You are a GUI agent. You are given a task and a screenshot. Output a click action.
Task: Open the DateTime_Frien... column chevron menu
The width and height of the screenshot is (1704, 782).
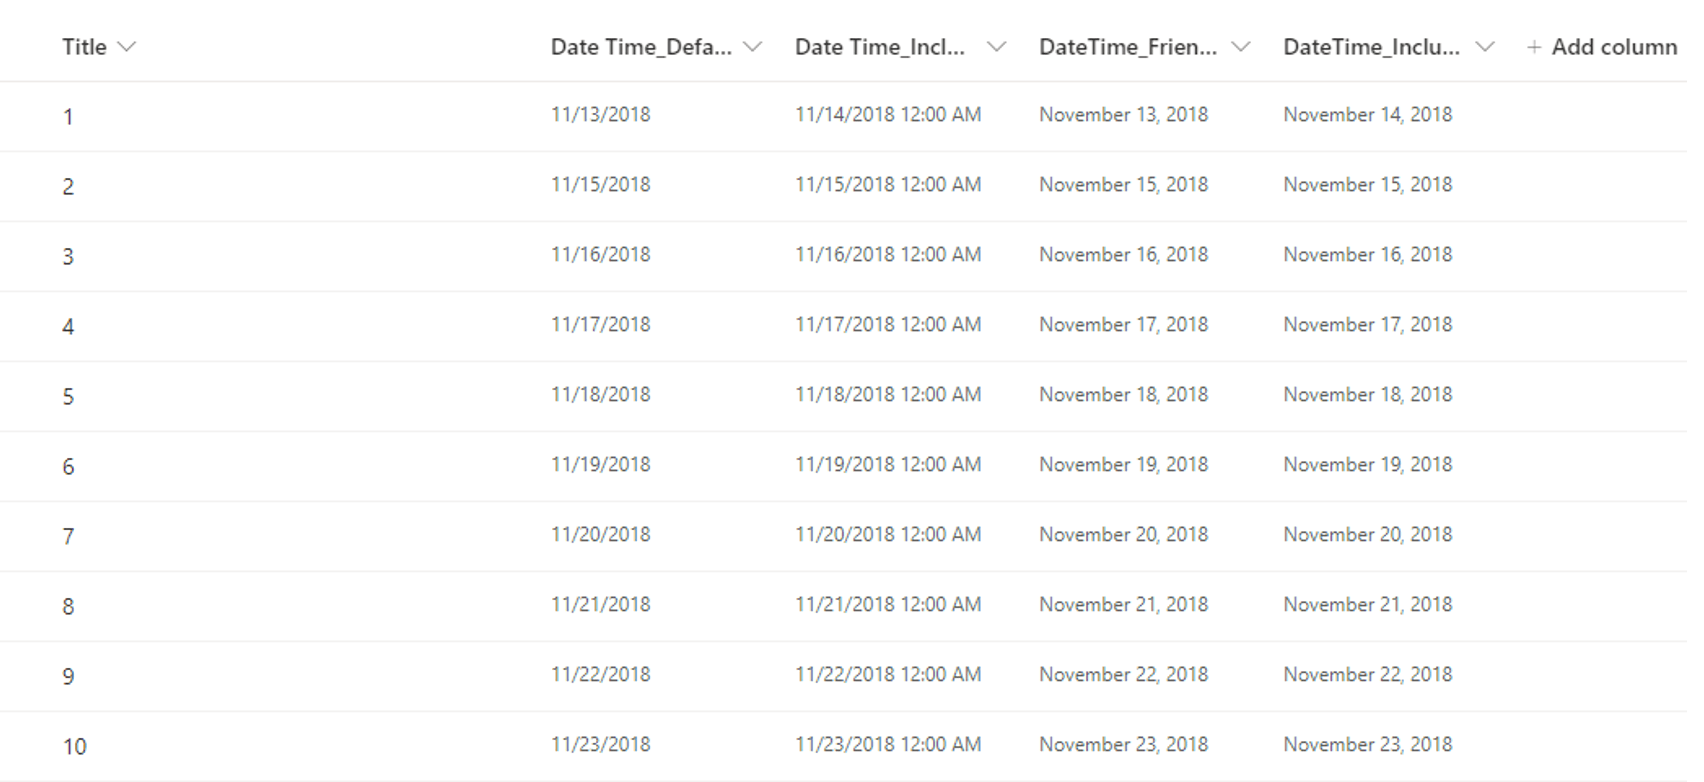coord(1240,47)
